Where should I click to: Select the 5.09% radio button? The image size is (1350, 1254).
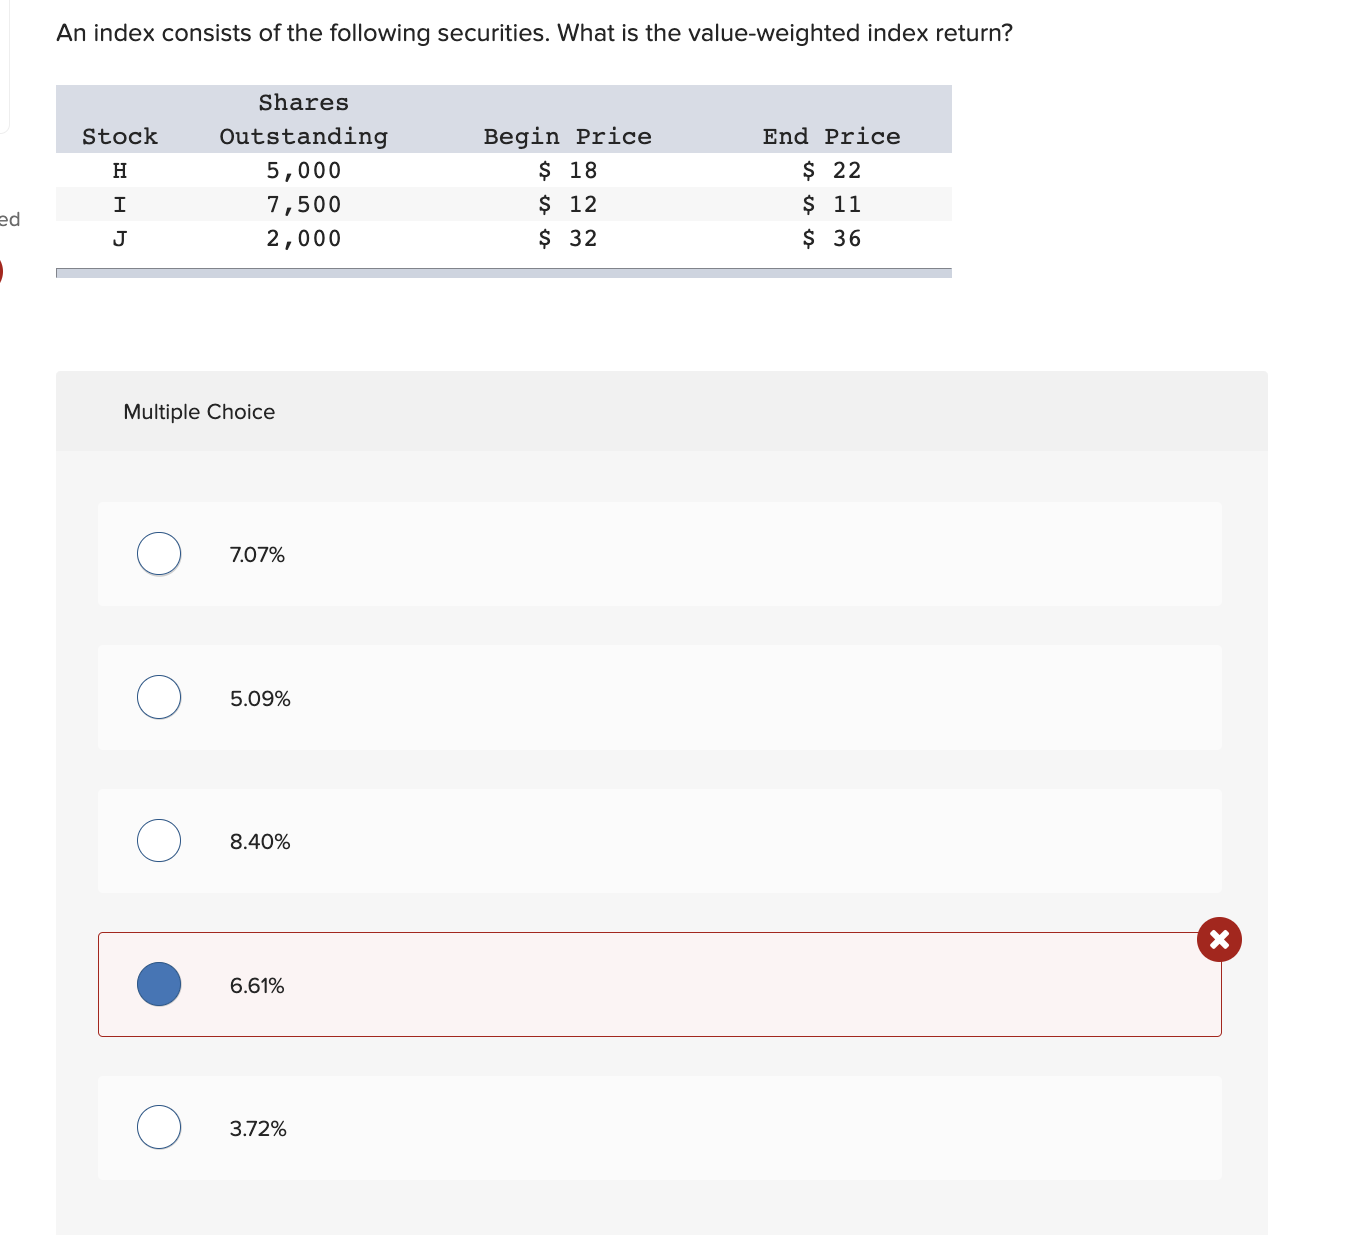[x=159, y=697]
